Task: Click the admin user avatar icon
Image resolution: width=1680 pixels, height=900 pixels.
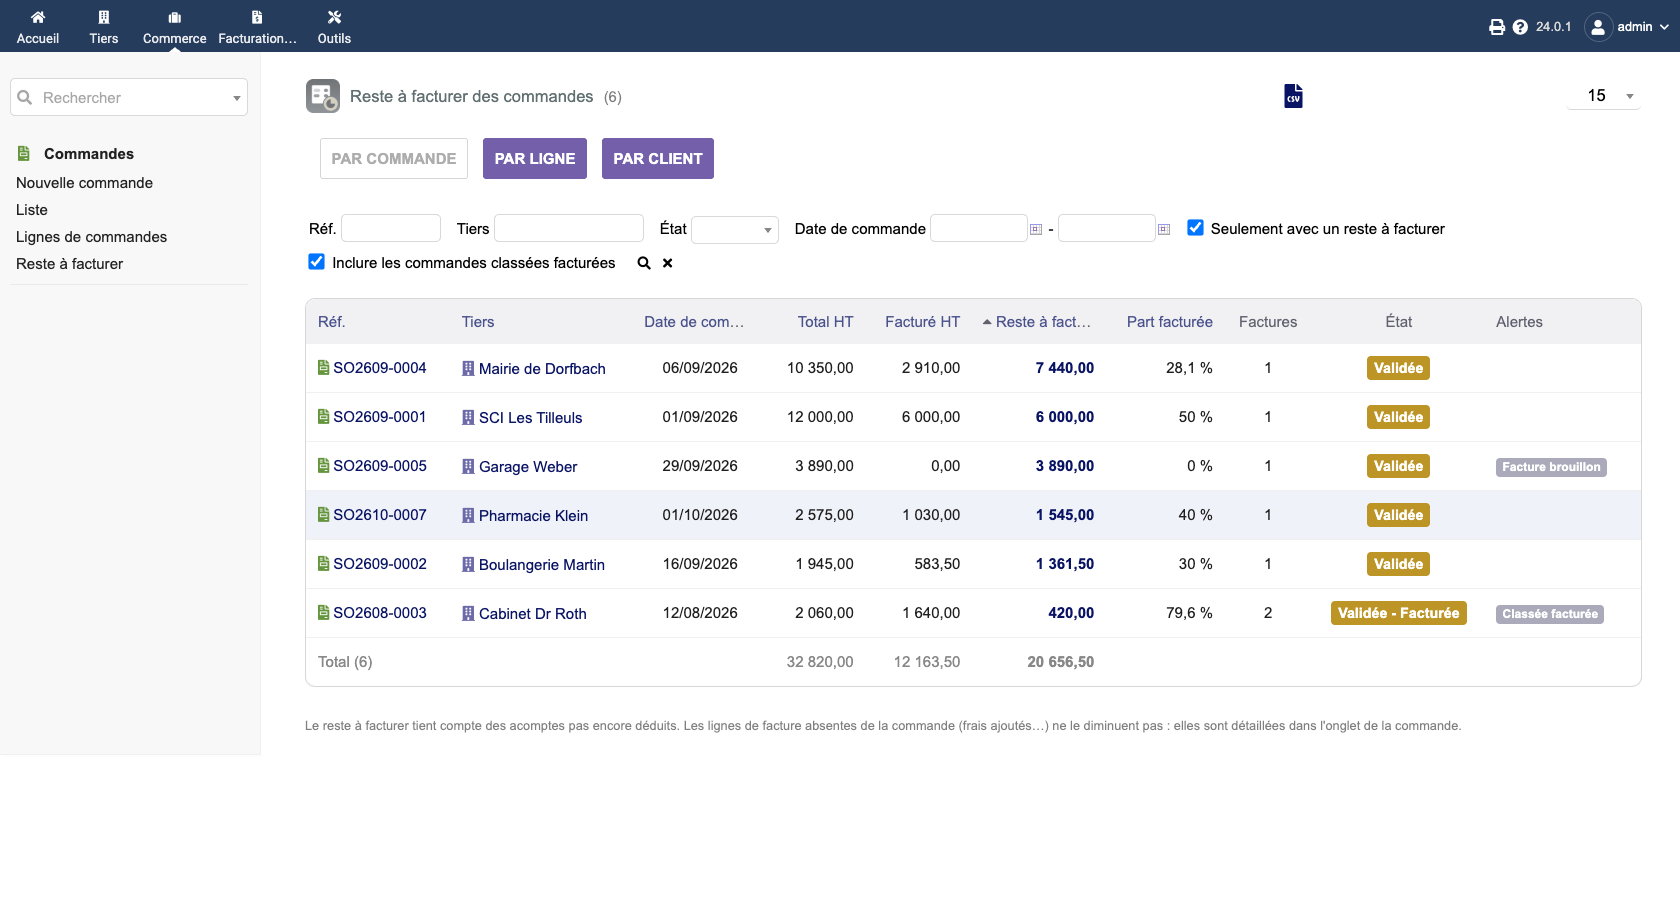Action: coord(1598,27)
